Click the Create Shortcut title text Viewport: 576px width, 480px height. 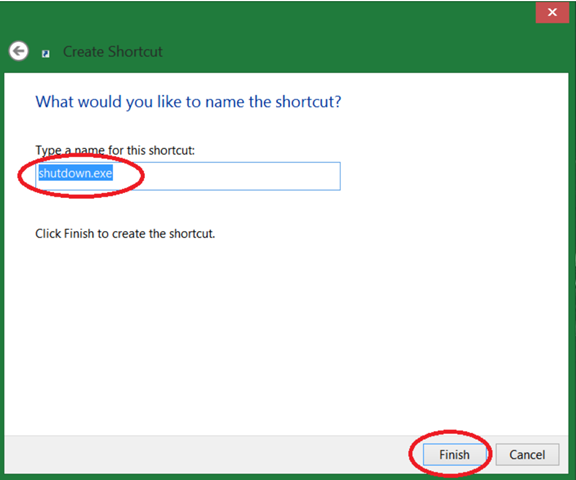113,52
